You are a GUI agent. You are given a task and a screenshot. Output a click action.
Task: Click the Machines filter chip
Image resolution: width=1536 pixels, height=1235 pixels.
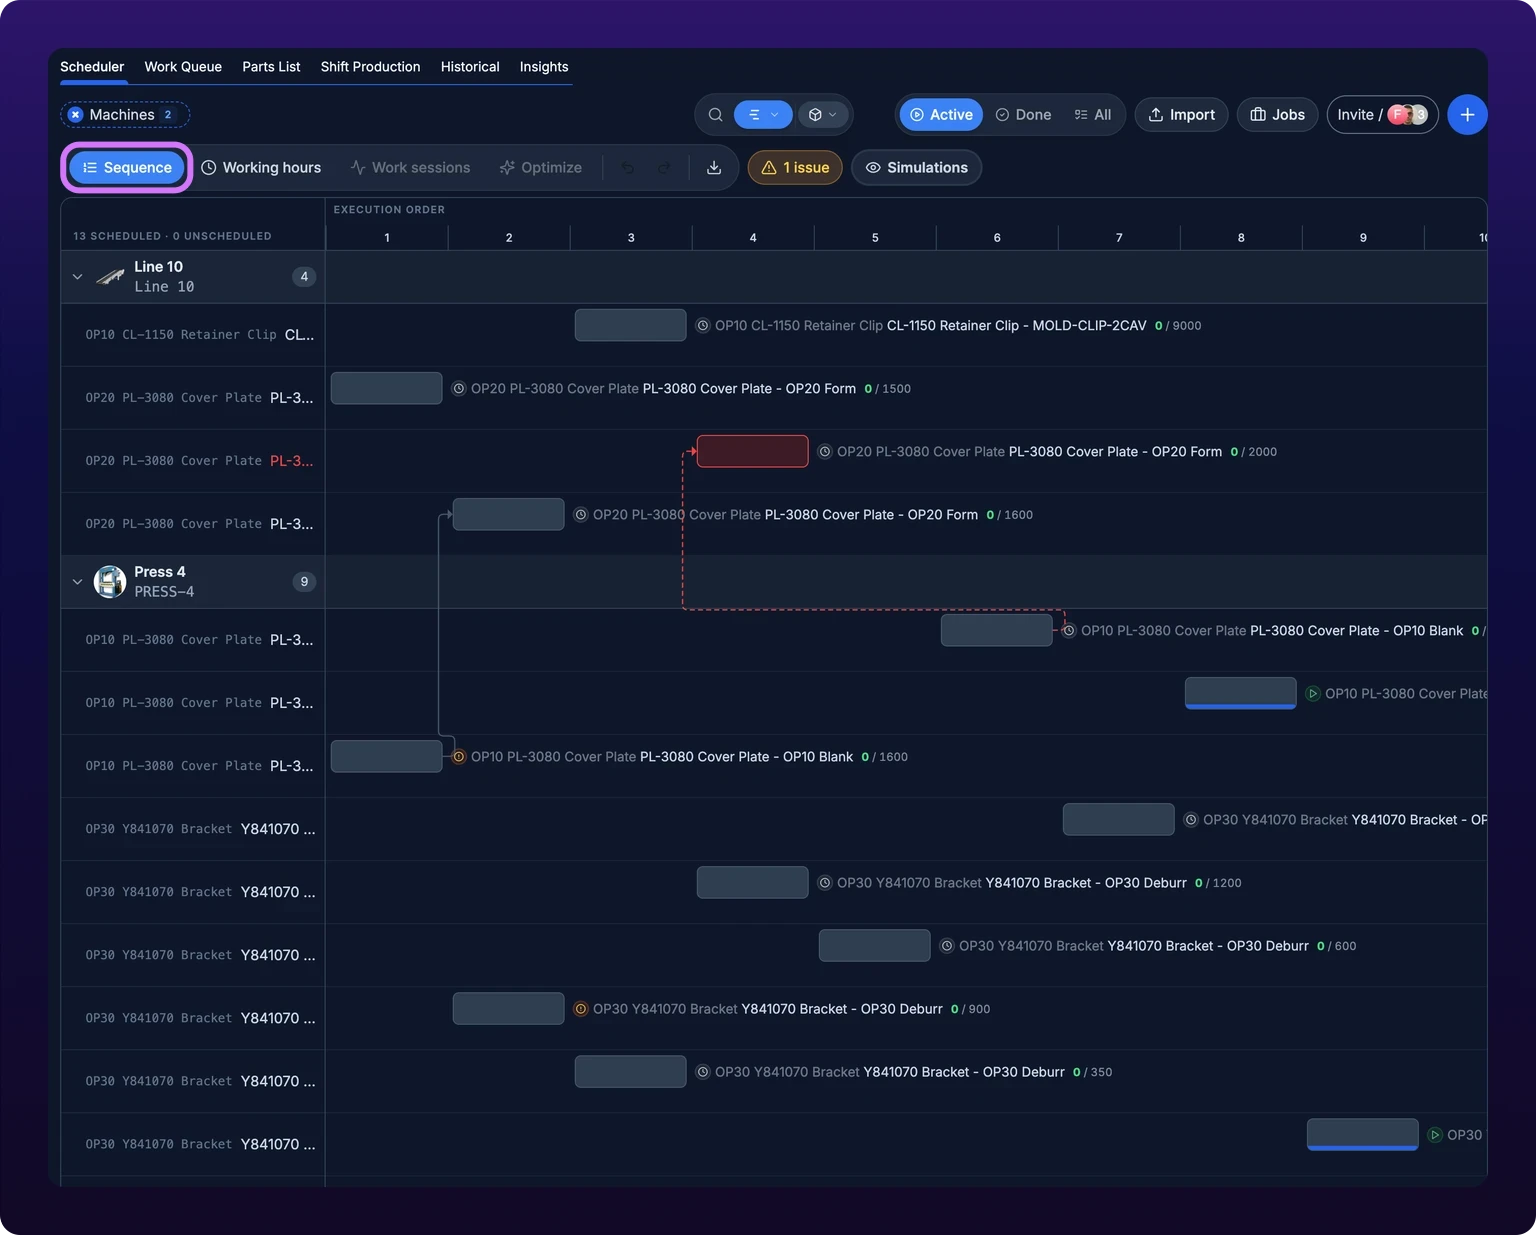[125, 115]
